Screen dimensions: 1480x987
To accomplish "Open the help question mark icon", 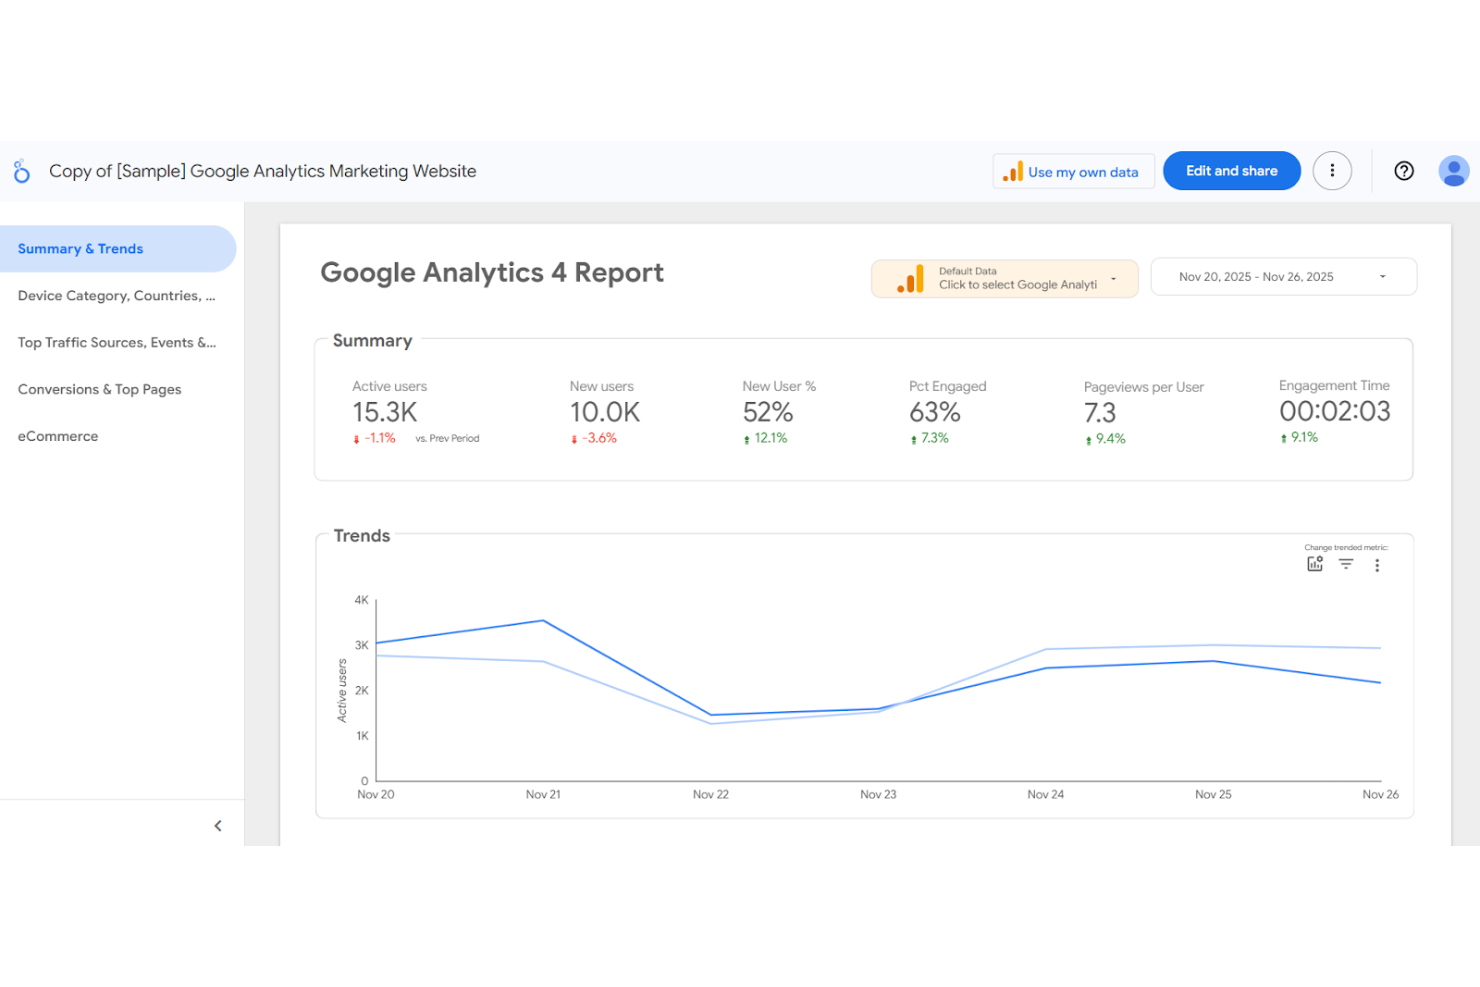I will tap(1404, 171).
